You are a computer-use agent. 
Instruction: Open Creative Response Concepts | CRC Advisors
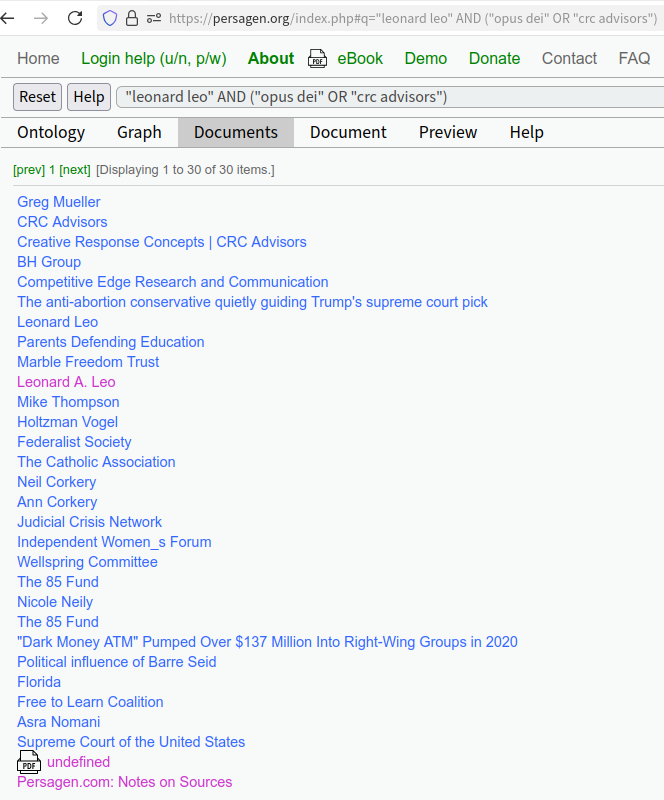162,242
